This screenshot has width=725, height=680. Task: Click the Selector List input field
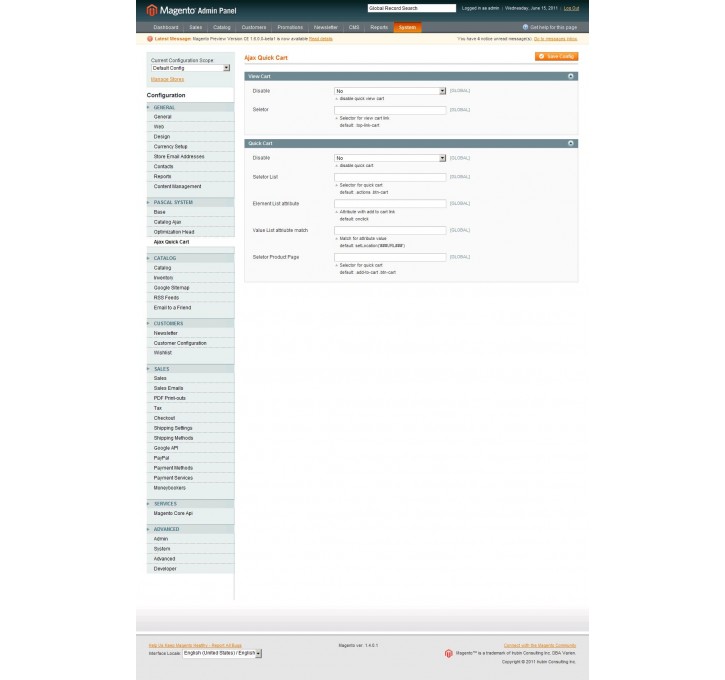click(x=390, y=177)
